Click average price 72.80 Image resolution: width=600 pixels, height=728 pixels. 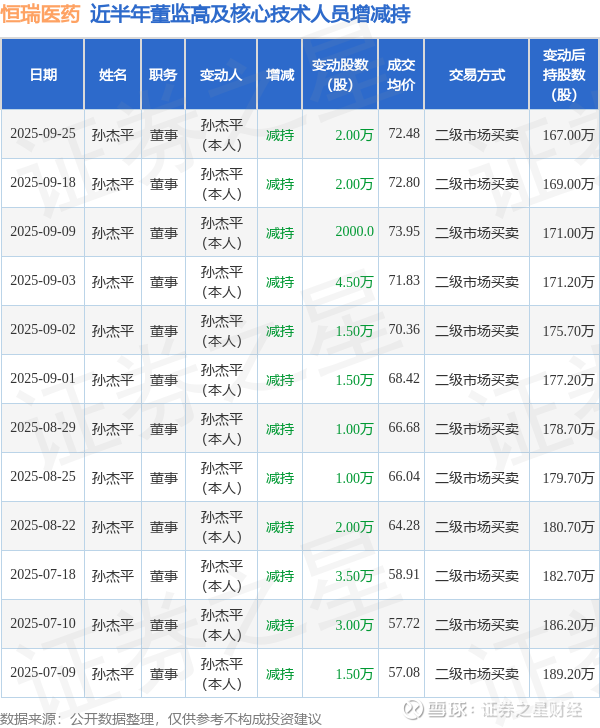pos(404,182)
